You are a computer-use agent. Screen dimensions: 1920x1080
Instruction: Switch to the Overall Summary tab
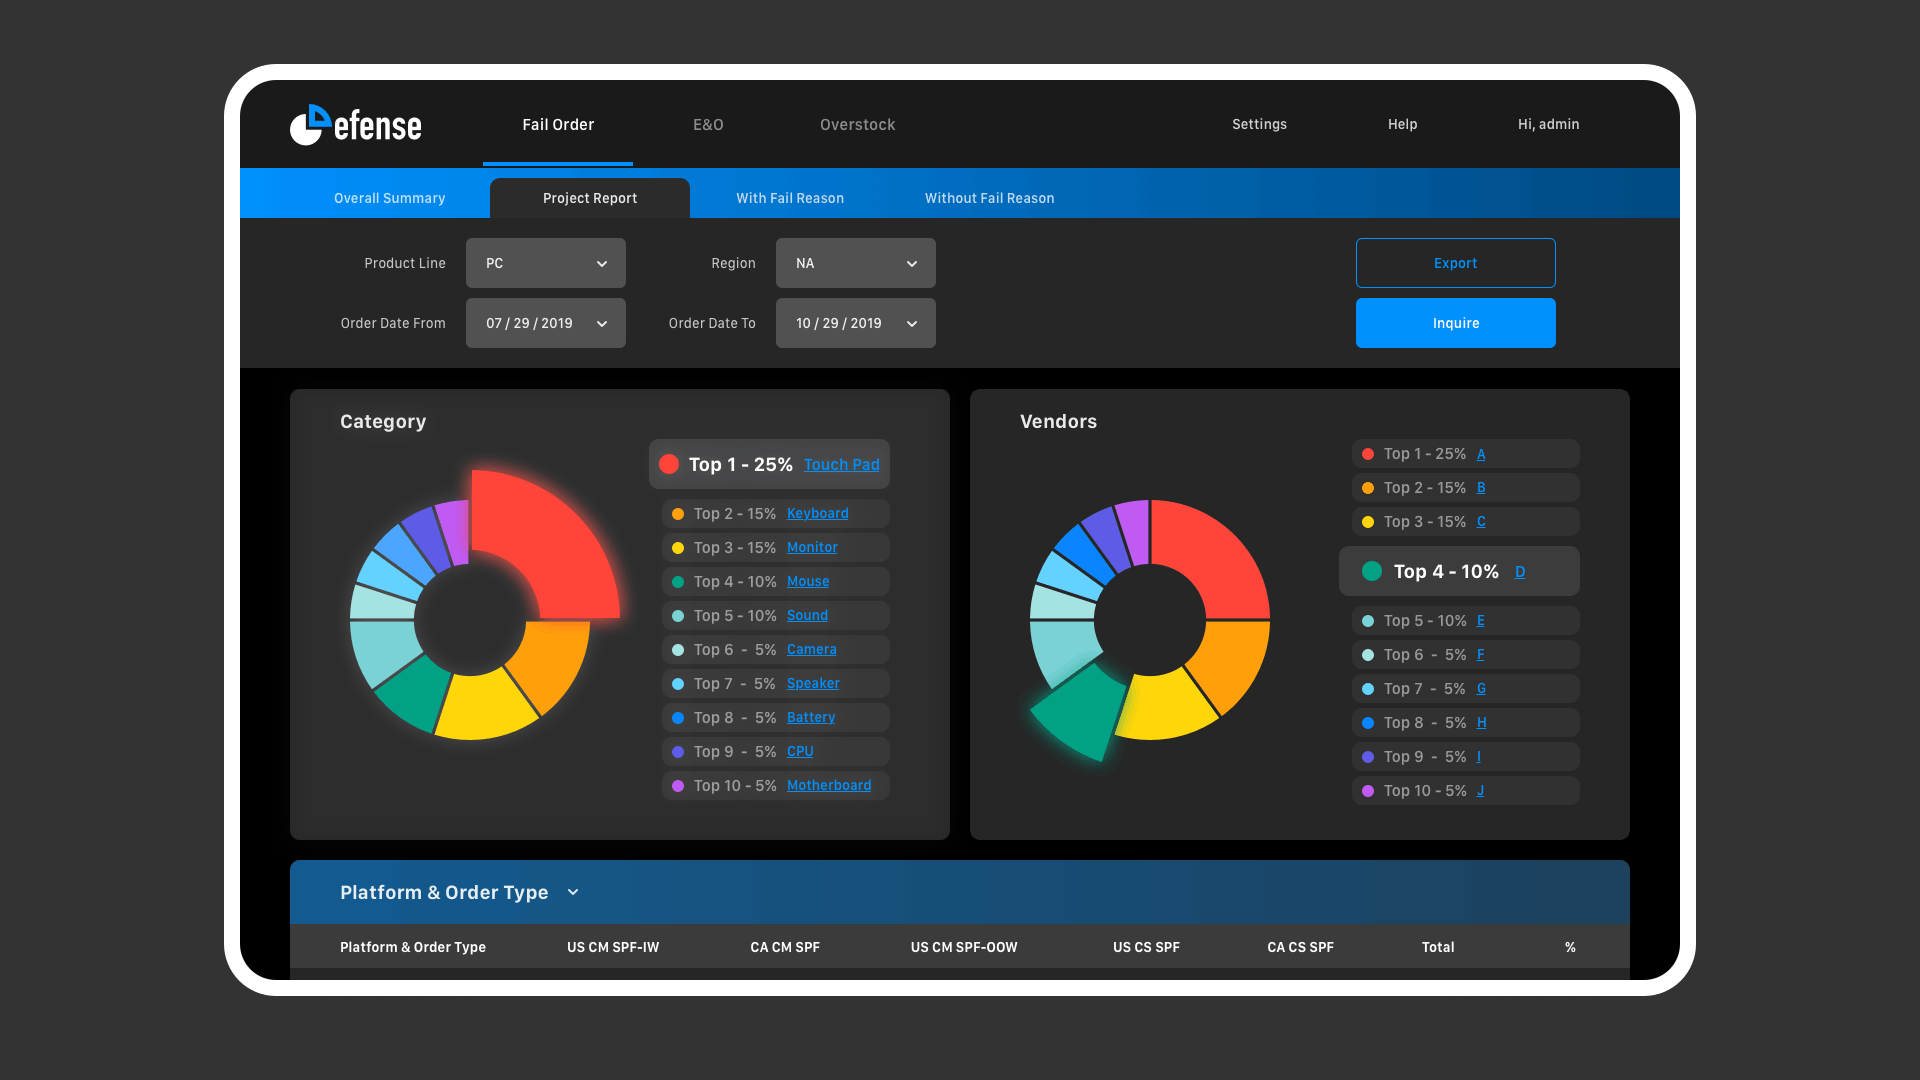tap(389, 198)
